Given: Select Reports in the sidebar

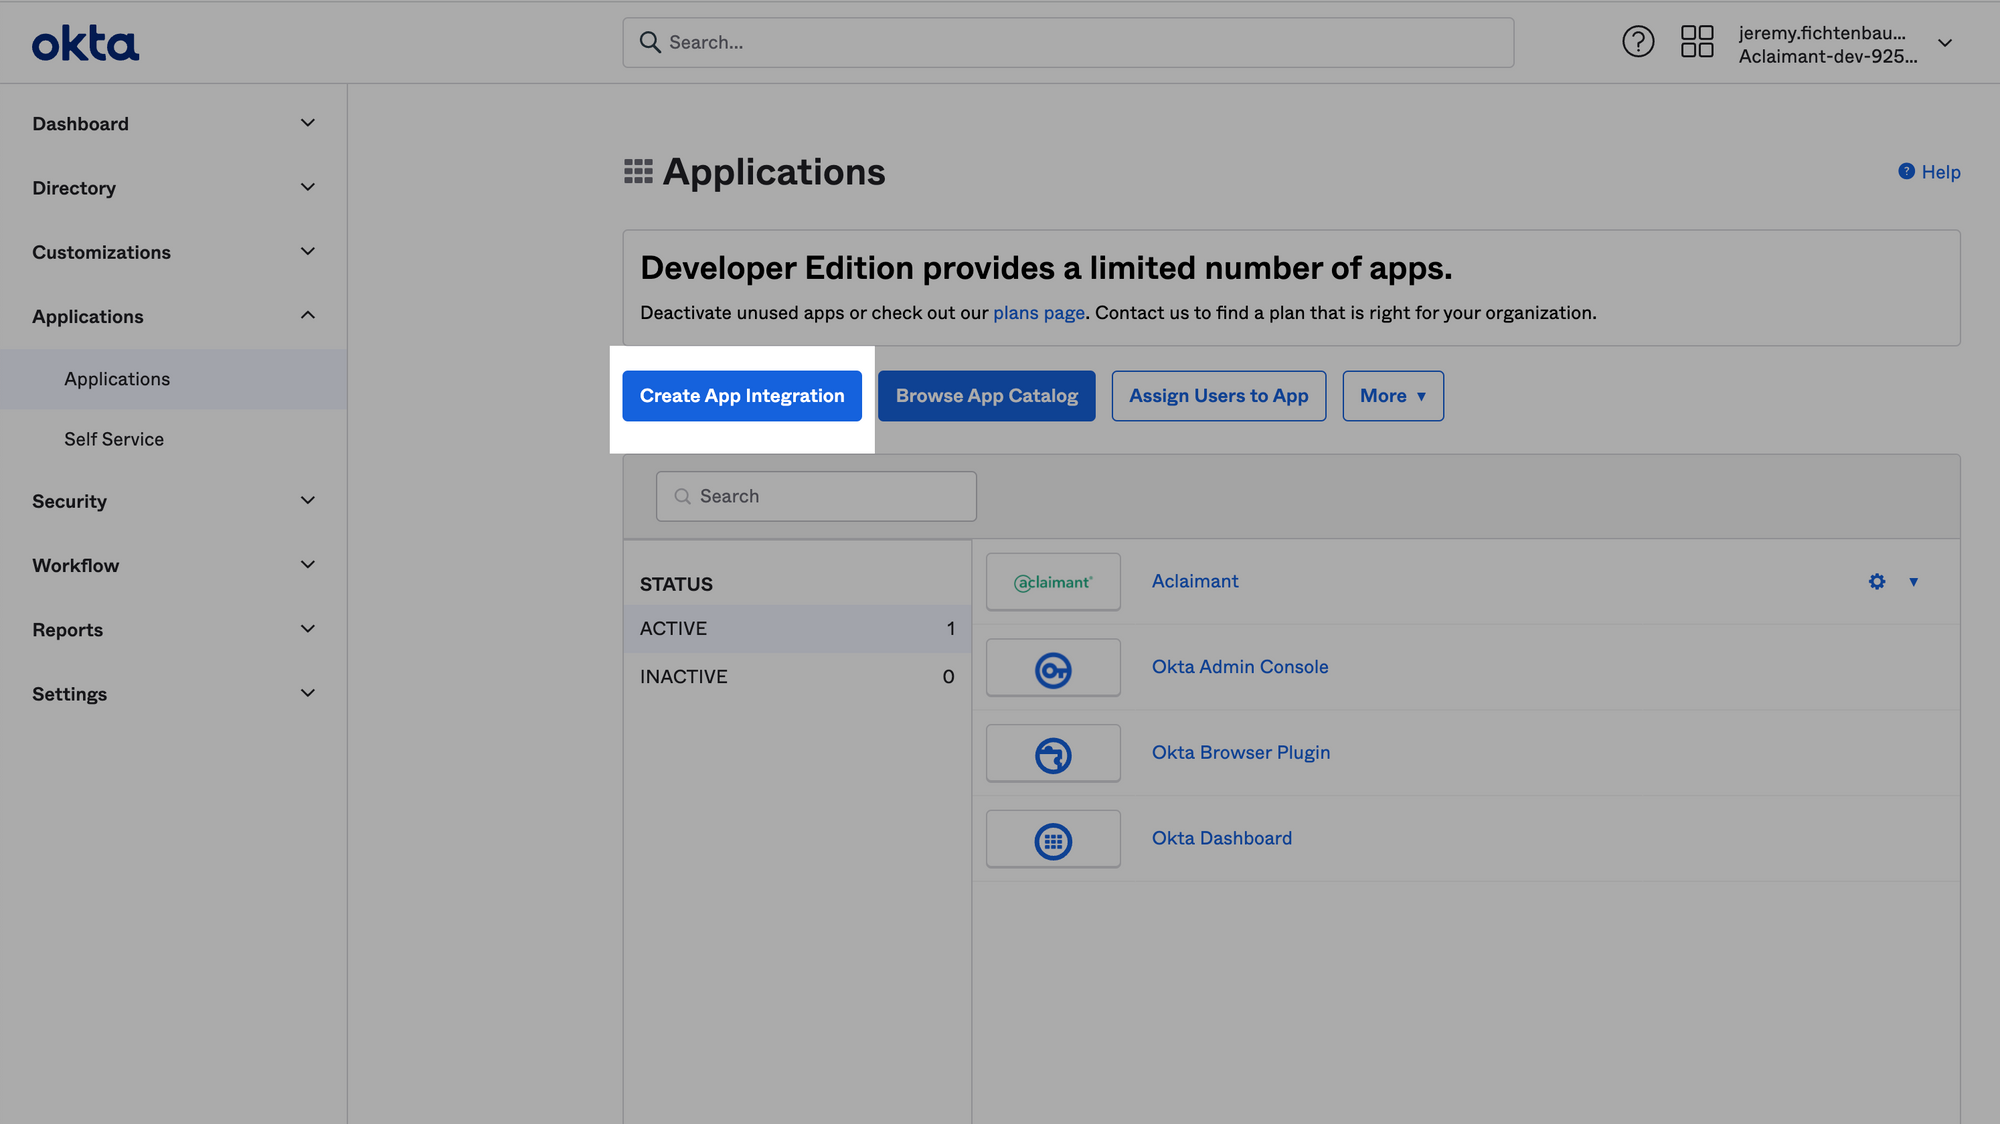Looking at the screenshot, I should click(67, 630).
